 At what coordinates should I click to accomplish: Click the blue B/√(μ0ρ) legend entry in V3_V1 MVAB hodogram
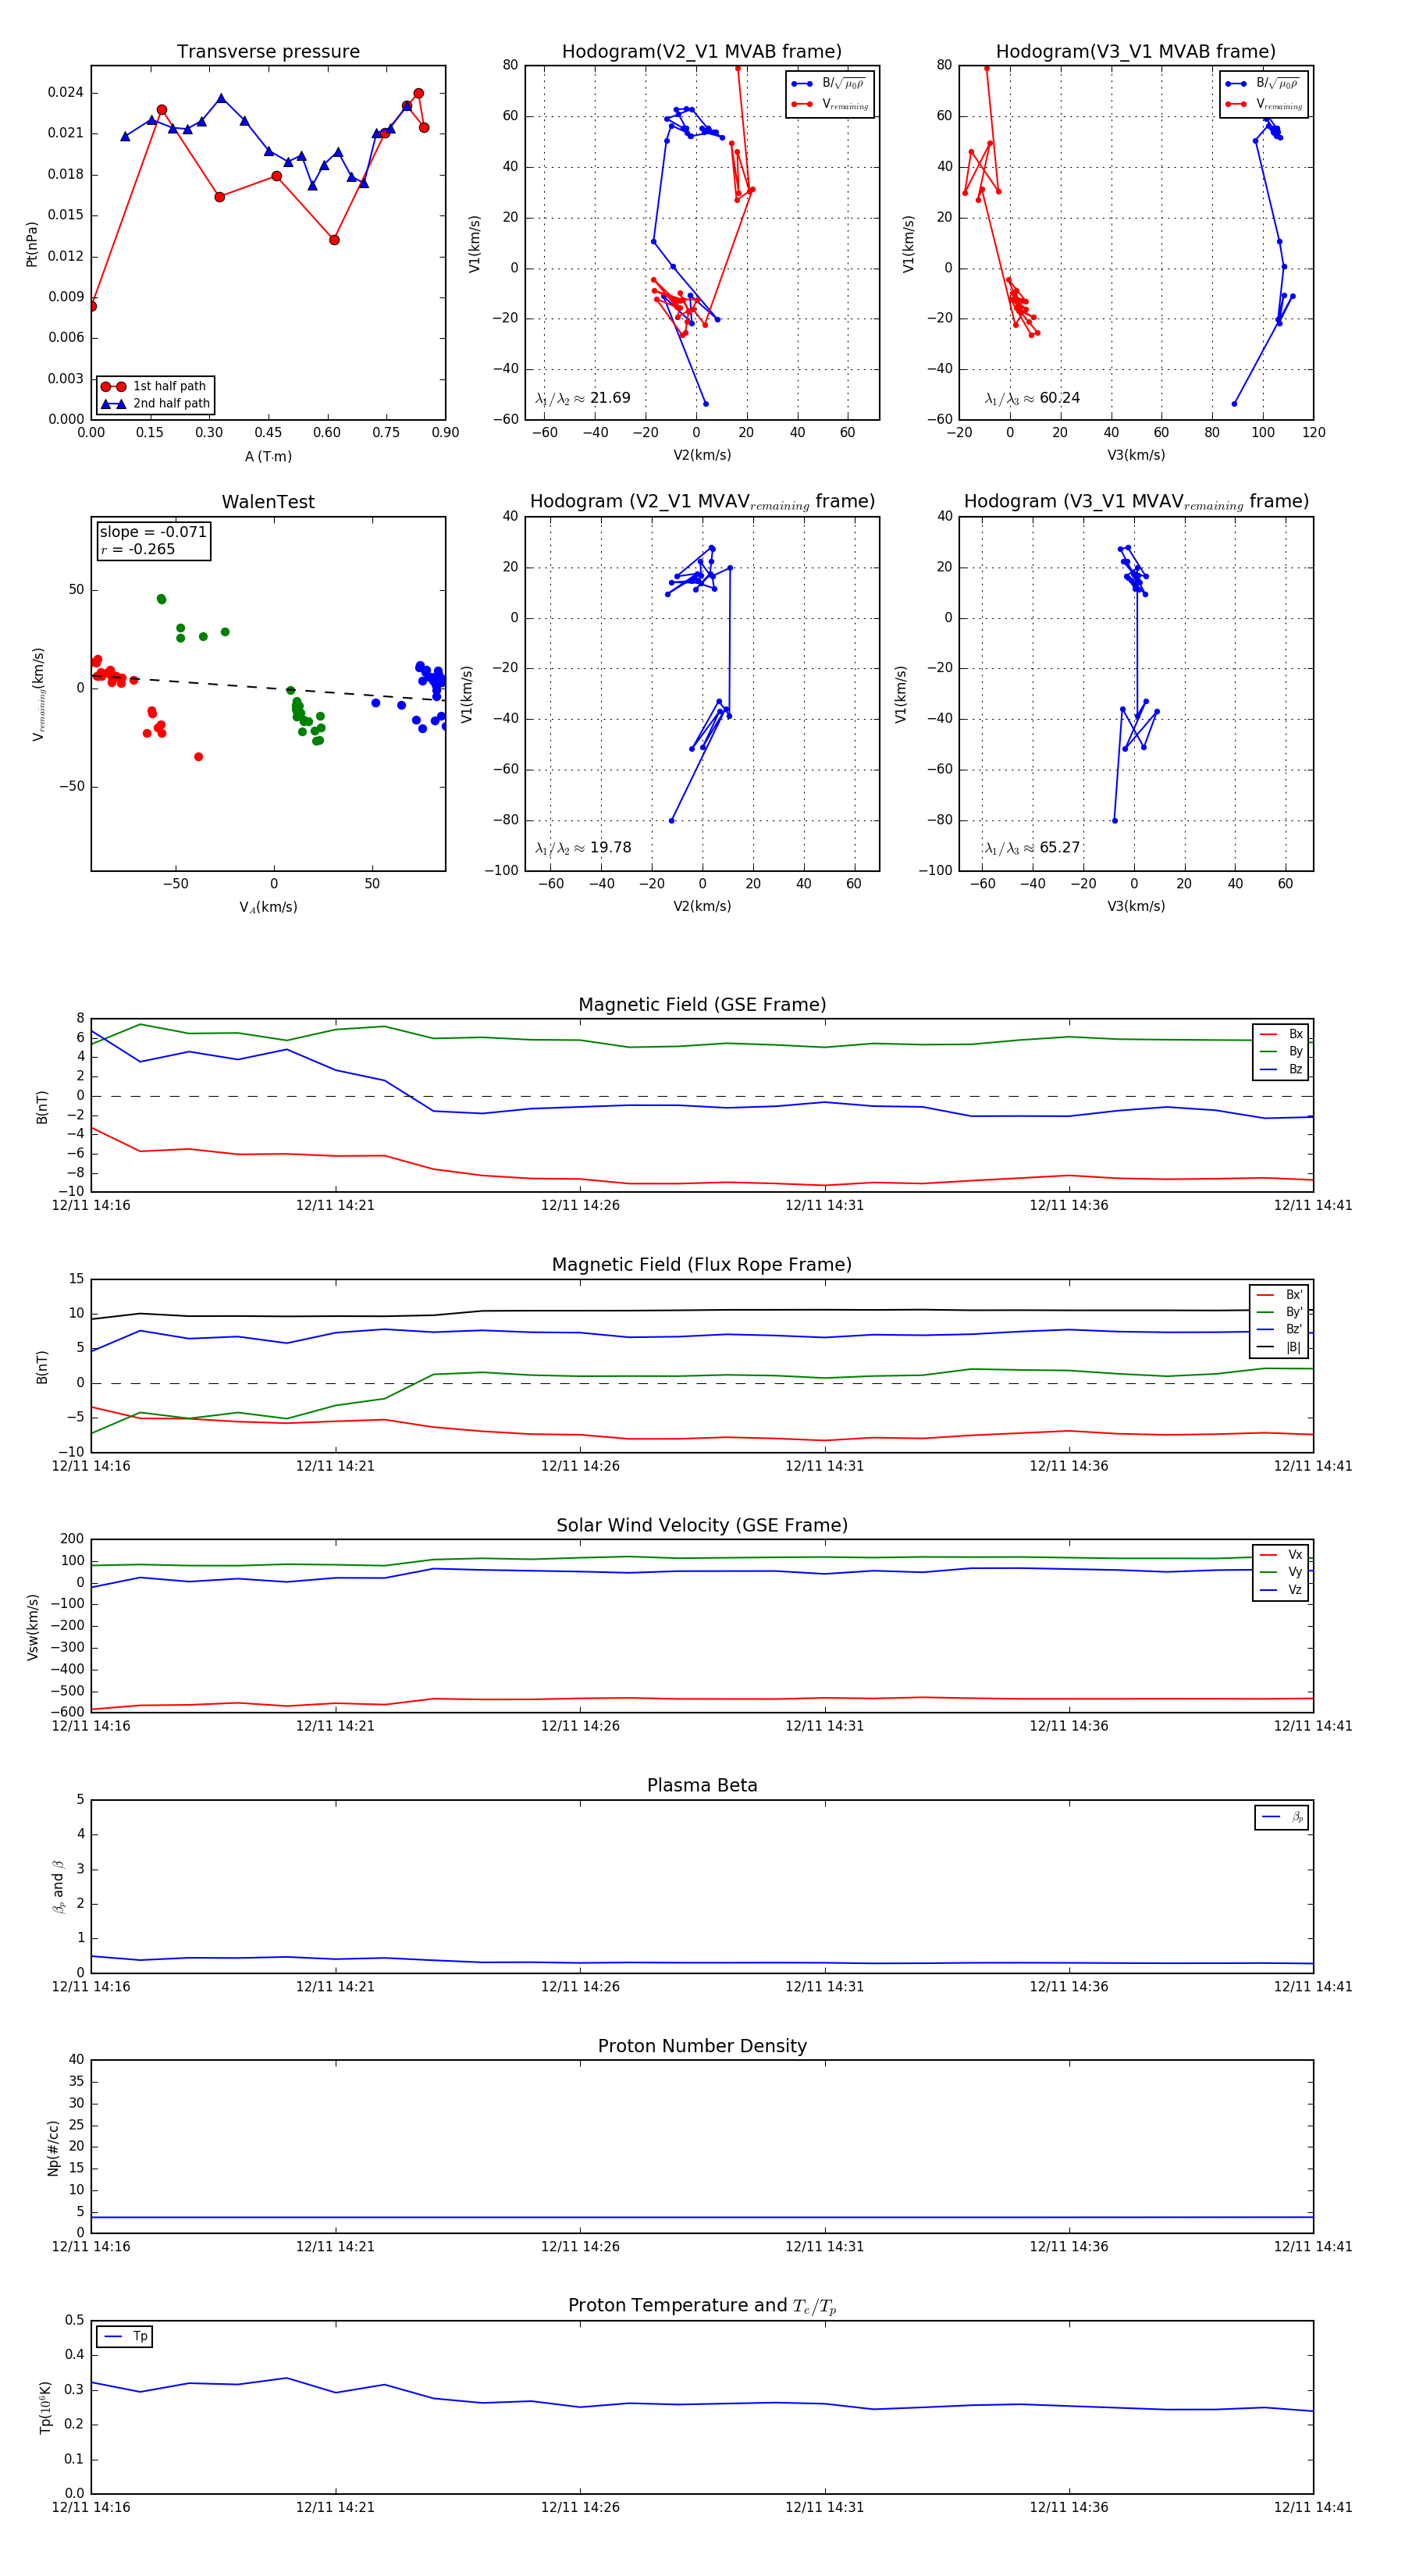pyautogui.click(x=1264, y=84)
